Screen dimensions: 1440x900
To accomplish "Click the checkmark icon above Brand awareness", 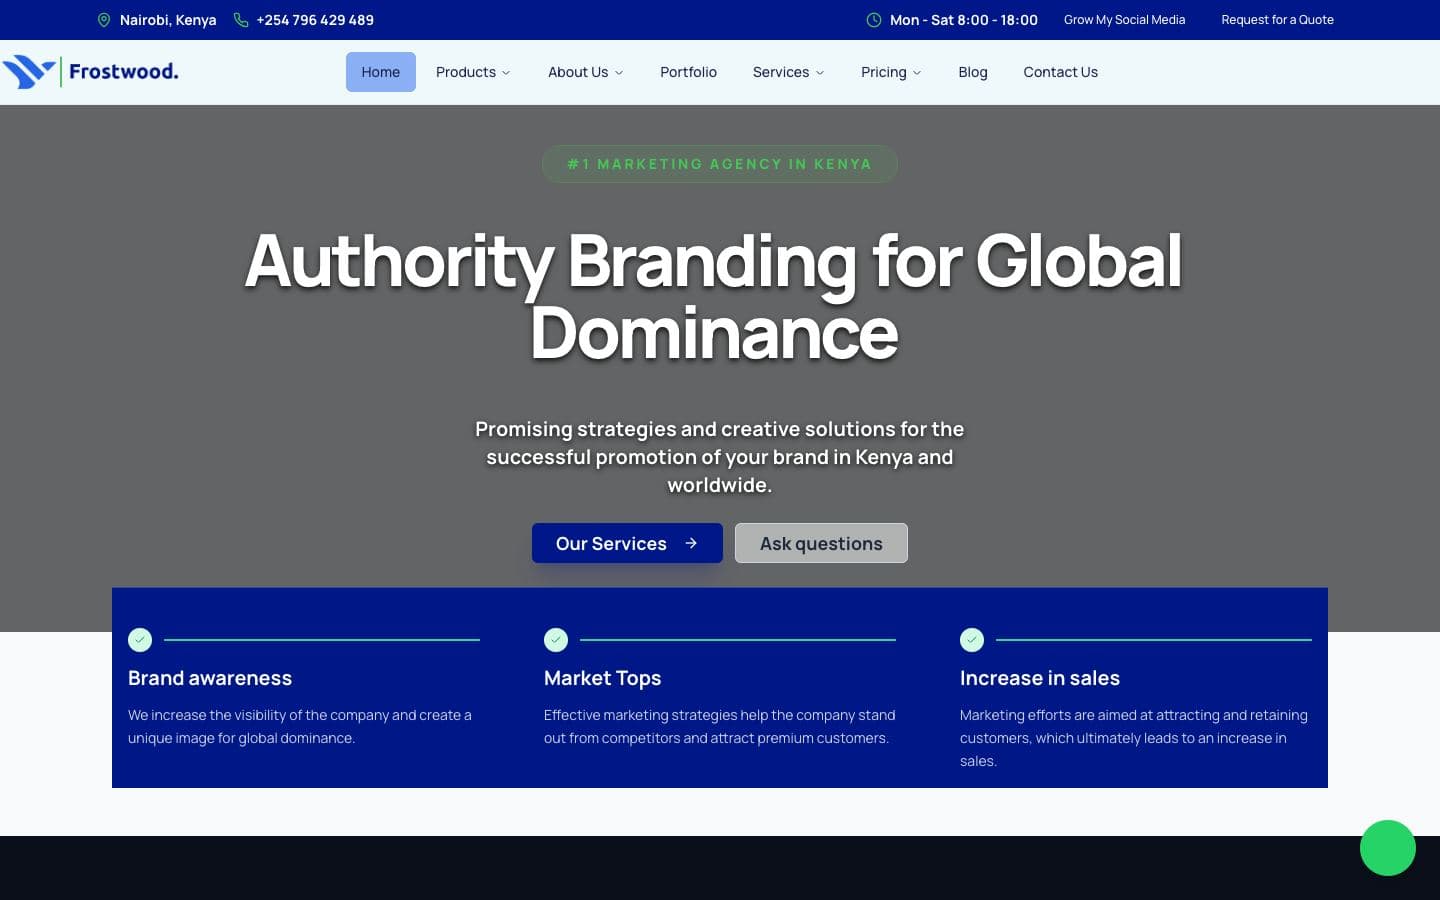I will (140, 639).
